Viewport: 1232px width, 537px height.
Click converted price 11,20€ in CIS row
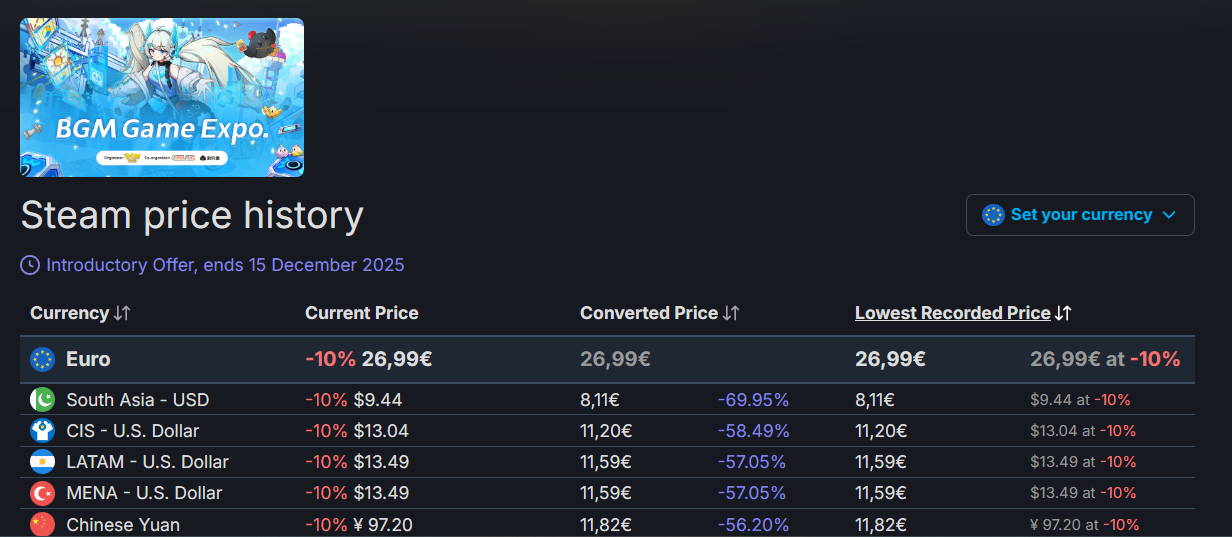point(606,431)
